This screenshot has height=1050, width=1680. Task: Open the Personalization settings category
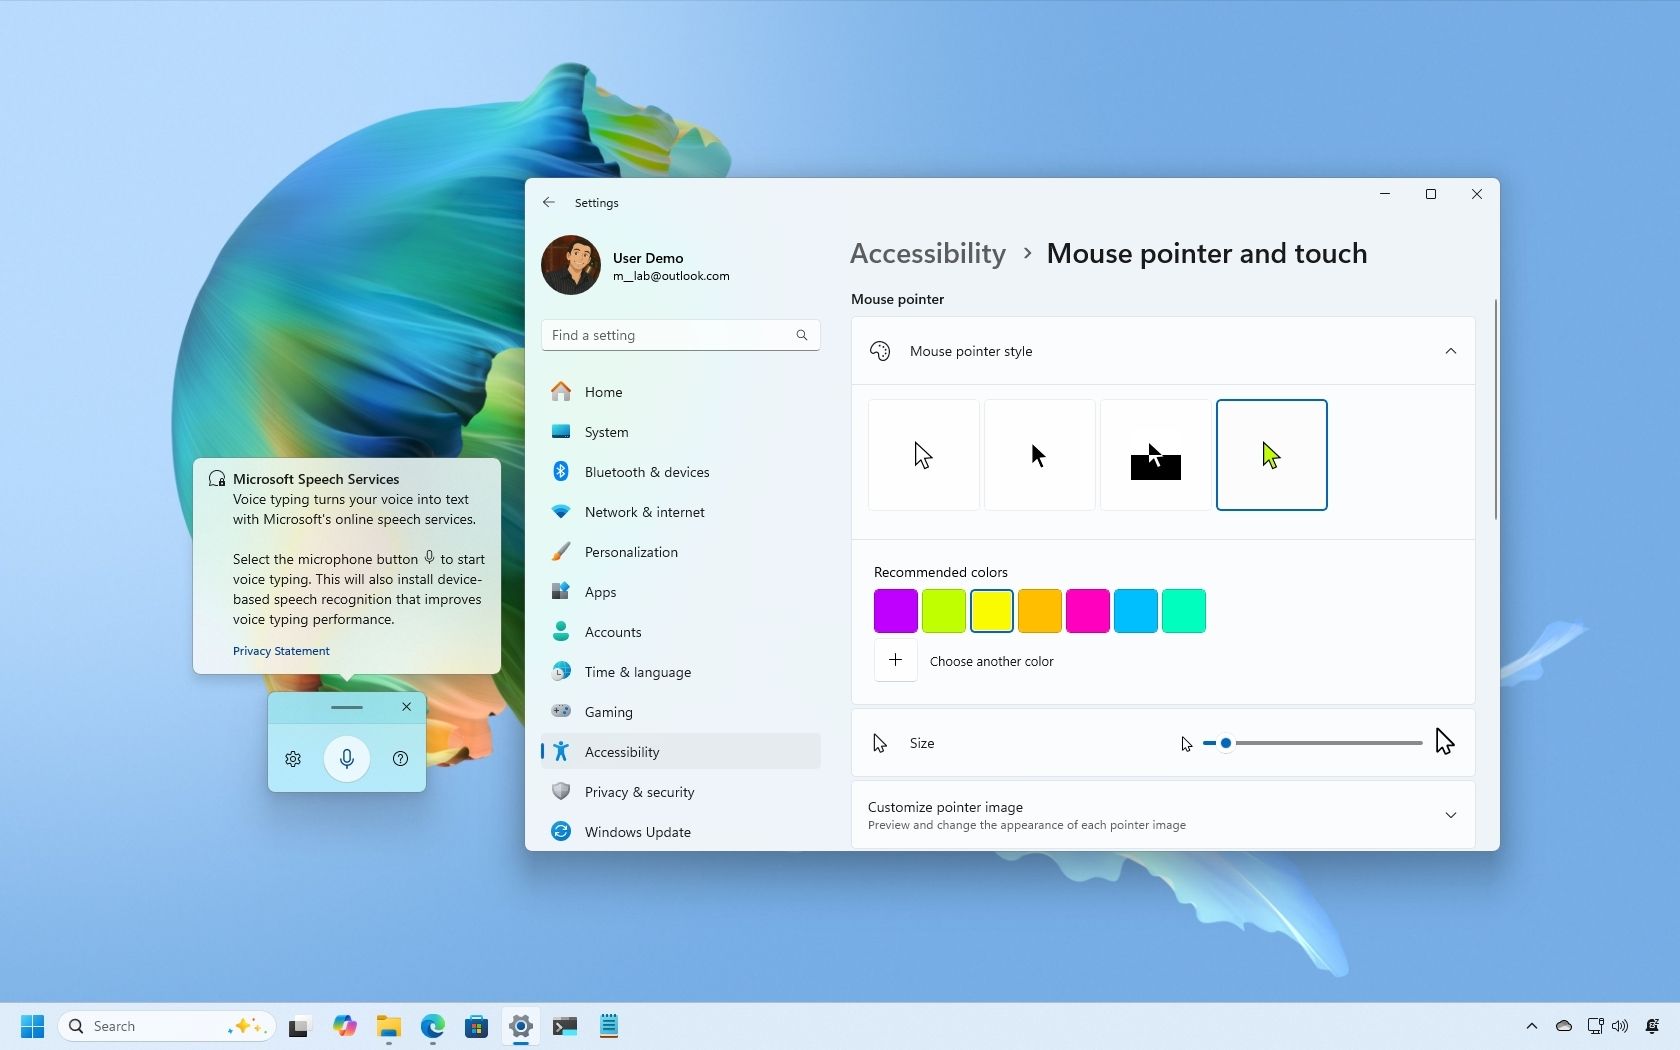[x=630, y=551]
